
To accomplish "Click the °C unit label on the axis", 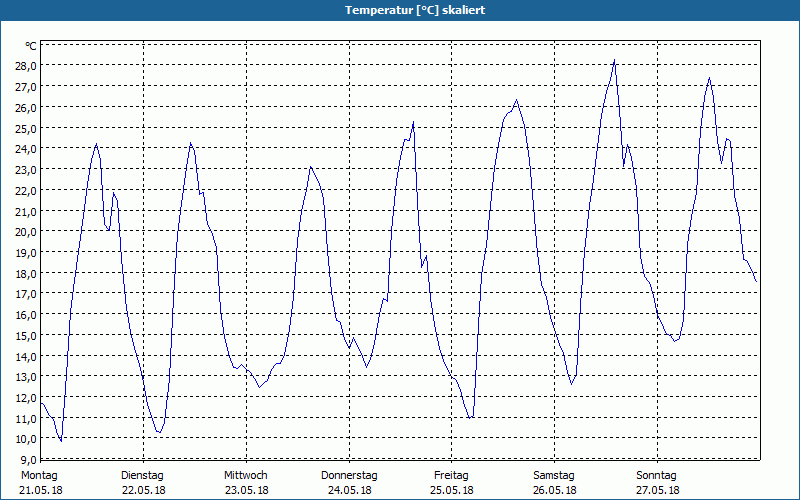I will point(31,46).
